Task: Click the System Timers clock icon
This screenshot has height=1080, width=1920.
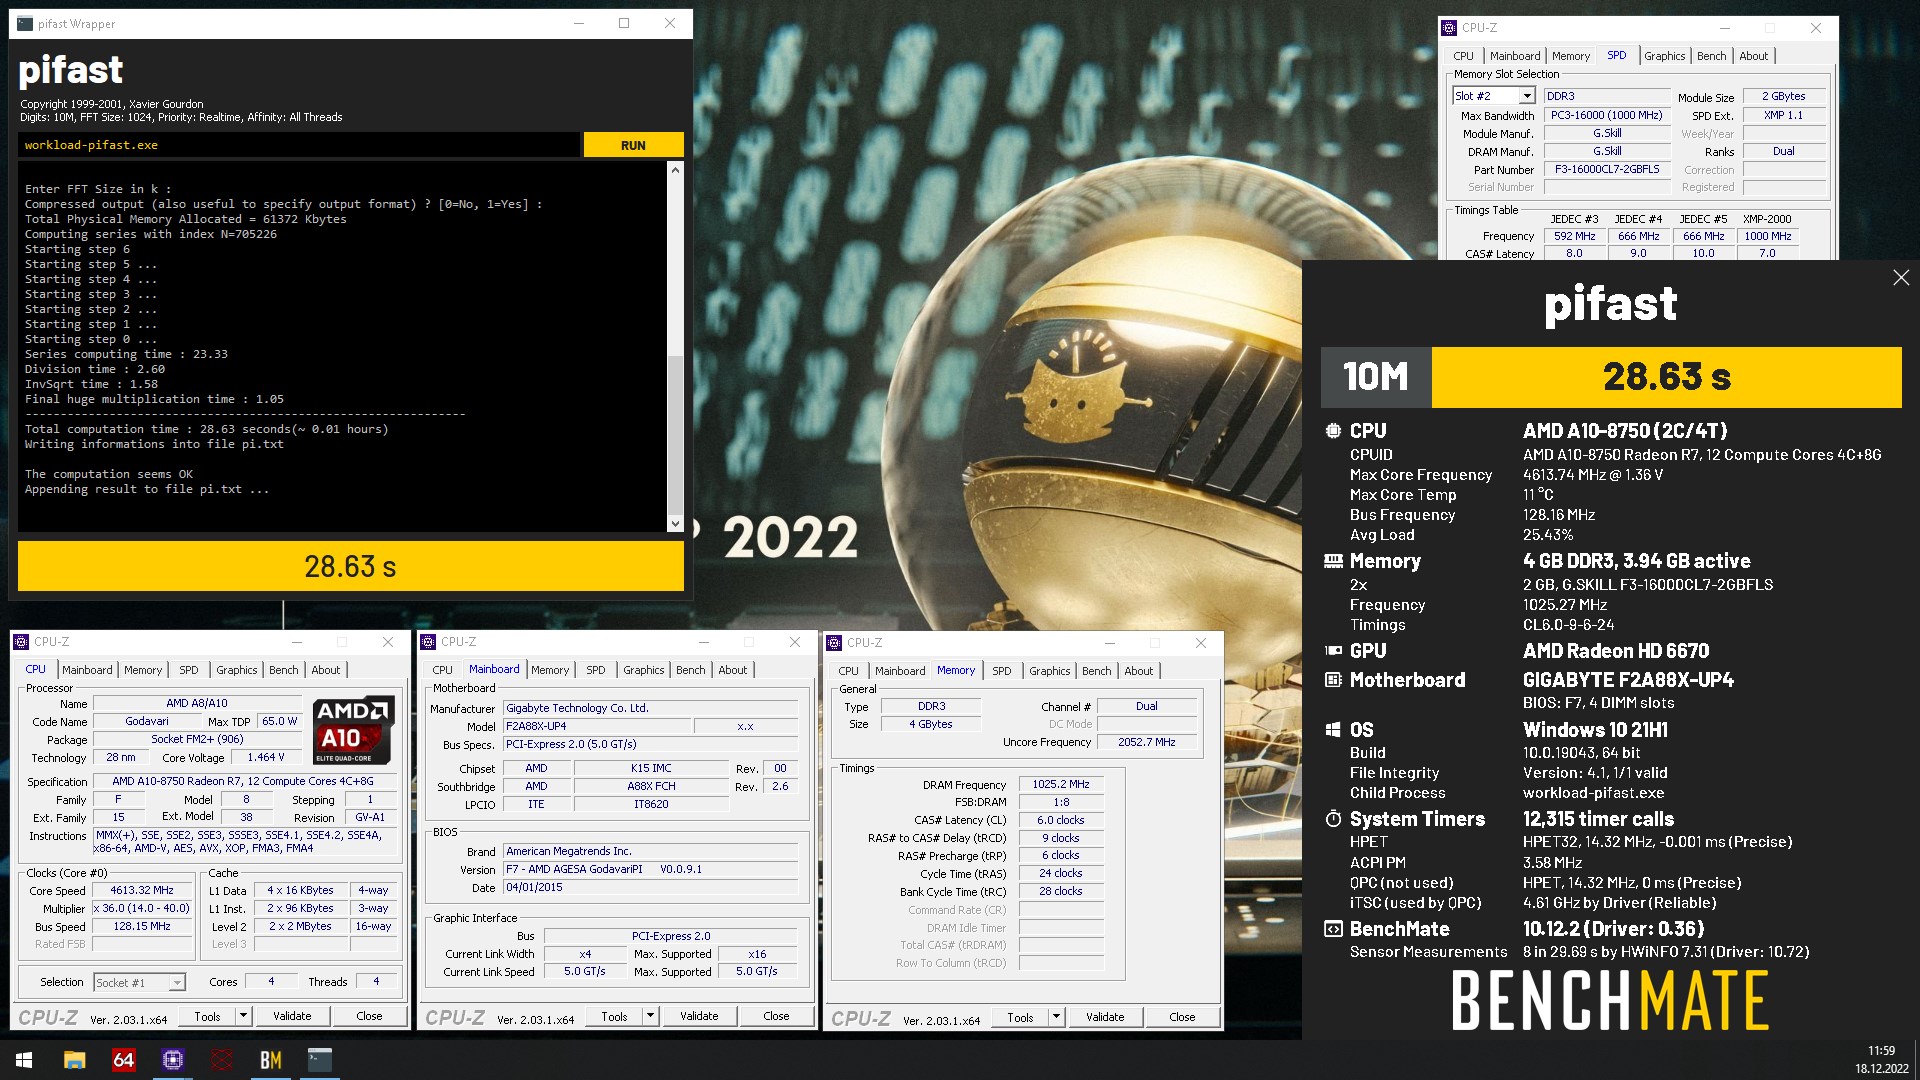Action: (x=1333, y=819)
